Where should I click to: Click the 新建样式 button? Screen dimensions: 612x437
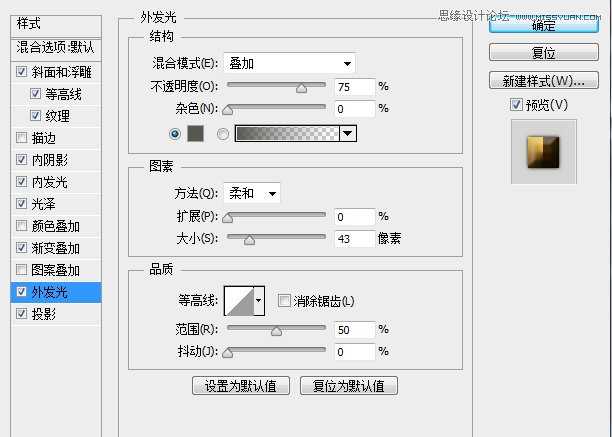tap(544, 80)
